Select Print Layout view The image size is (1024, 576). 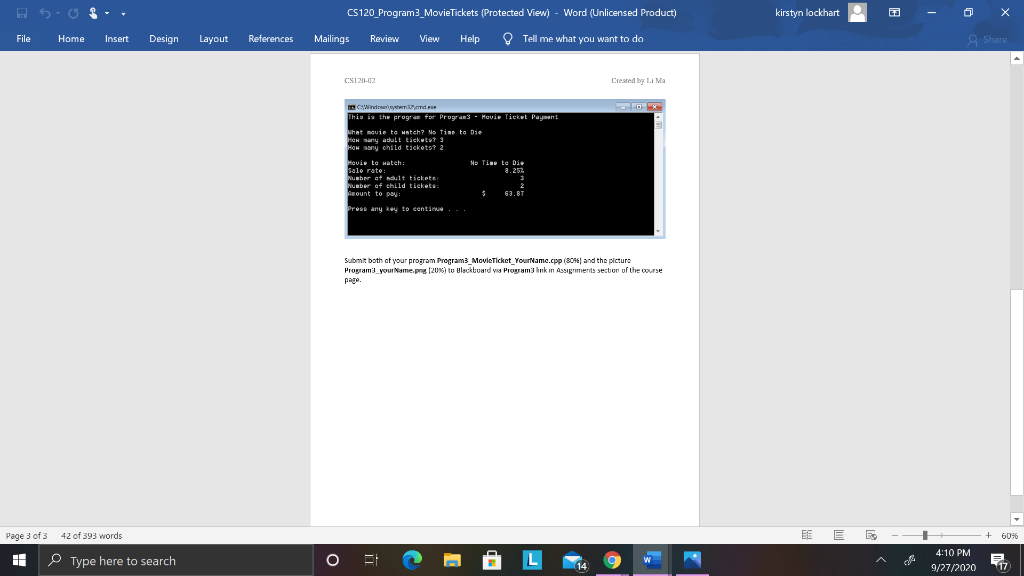tap(839, 535)
